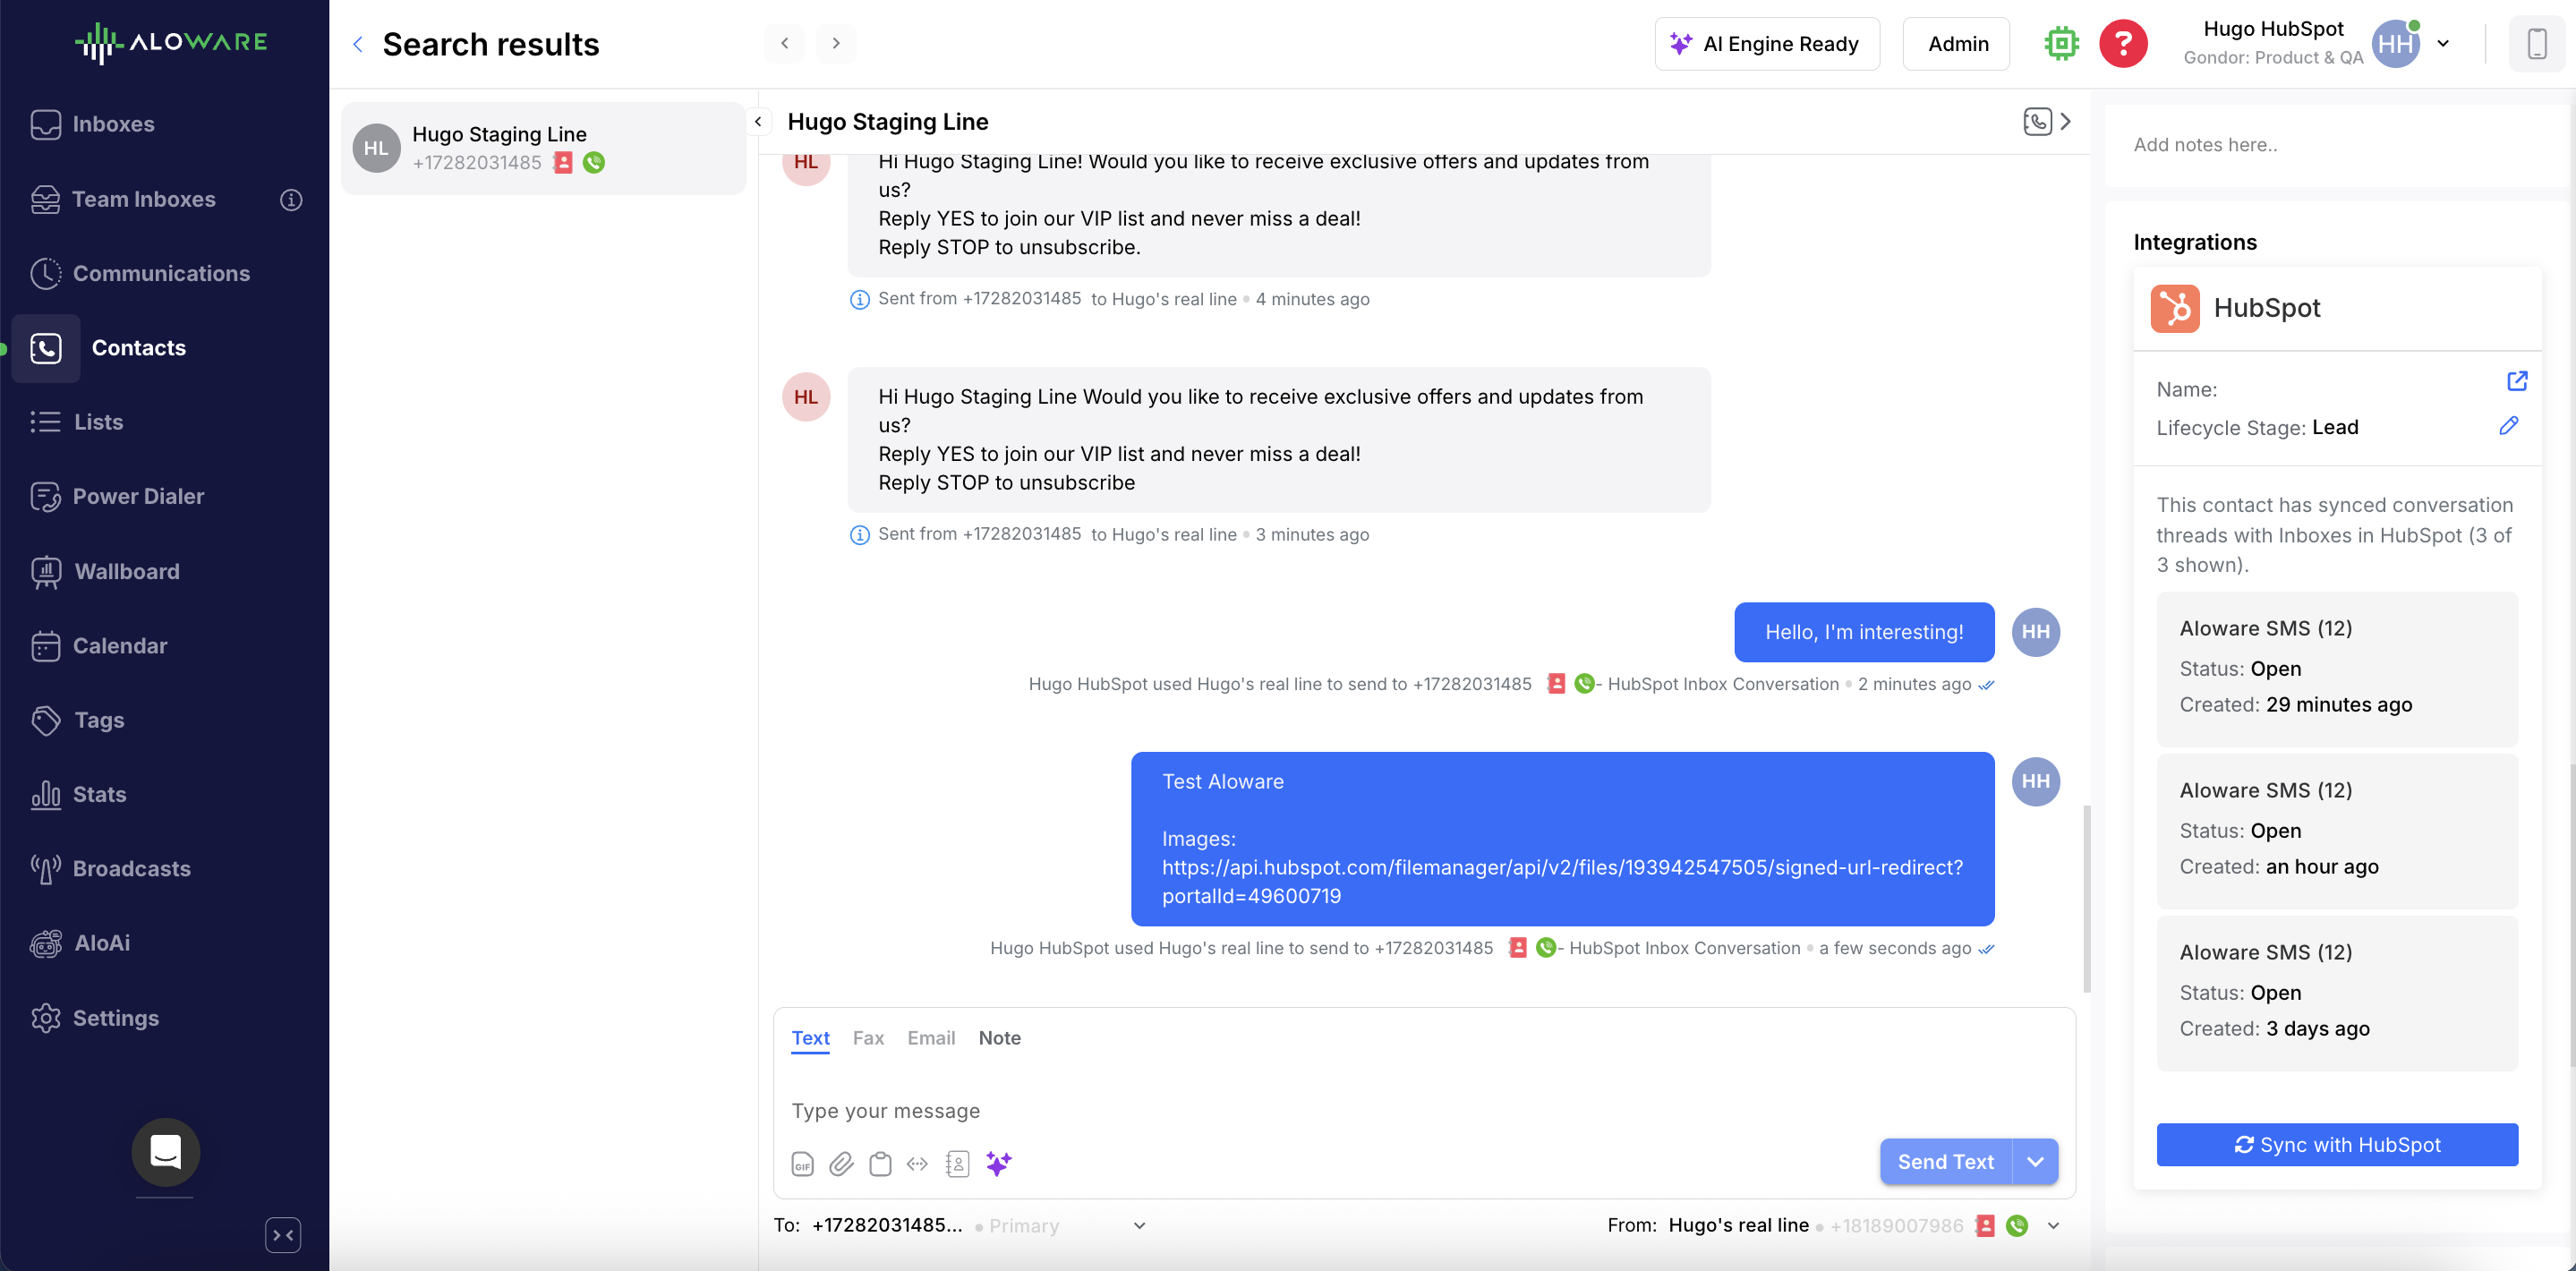
Task: Open red help question icon
Action: point(2123,44)
